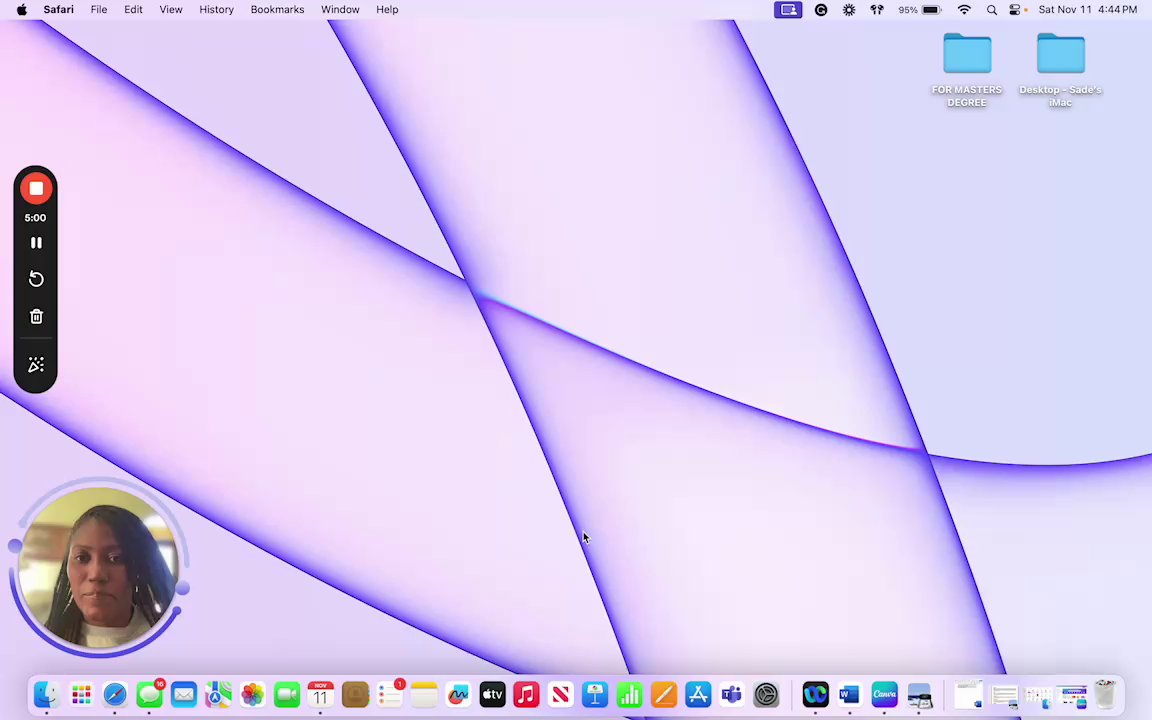Open Maps from the Dock
This screenshot has width=1152, height=720.
coord(218,694)
